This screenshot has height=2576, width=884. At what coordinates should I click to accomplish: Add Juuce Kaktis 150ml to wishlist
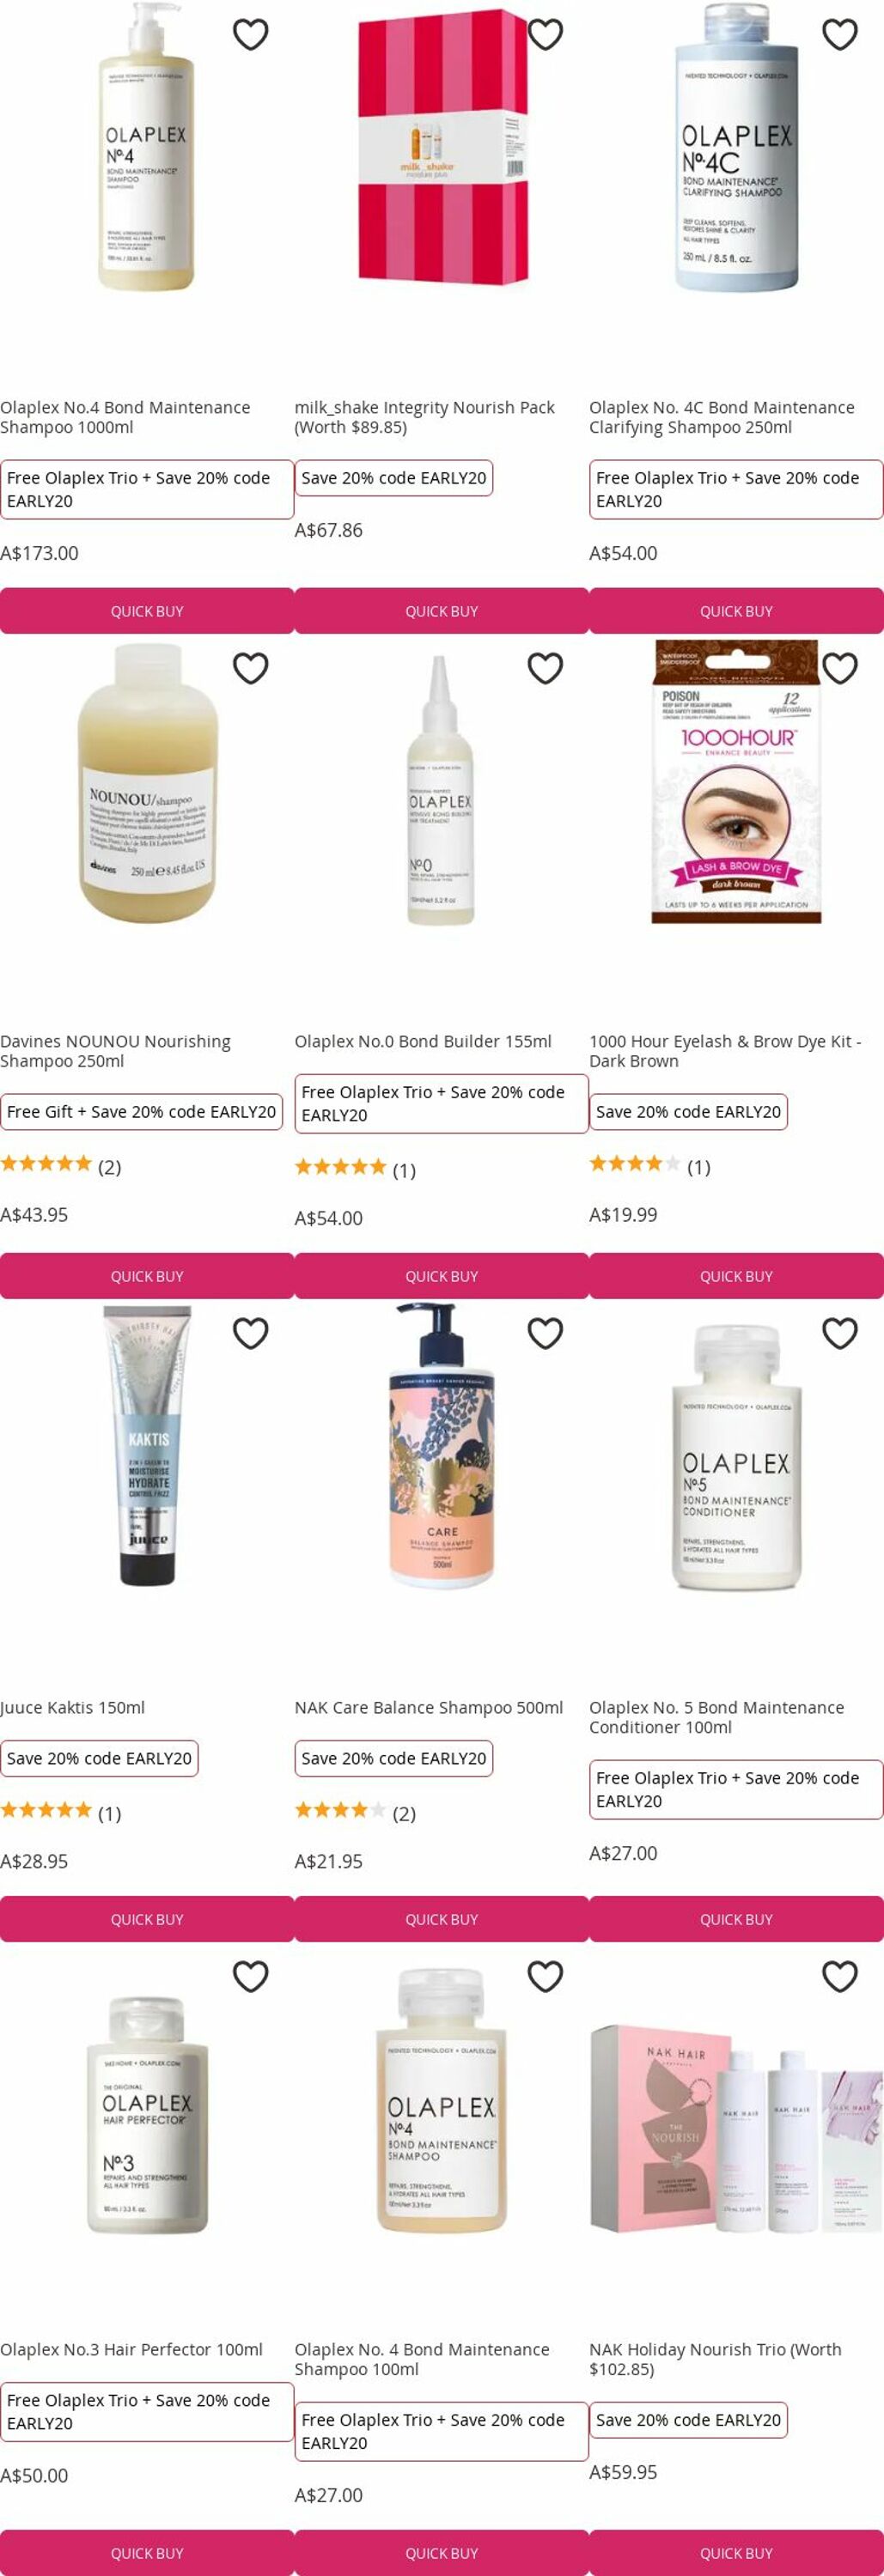(250, 1333)
